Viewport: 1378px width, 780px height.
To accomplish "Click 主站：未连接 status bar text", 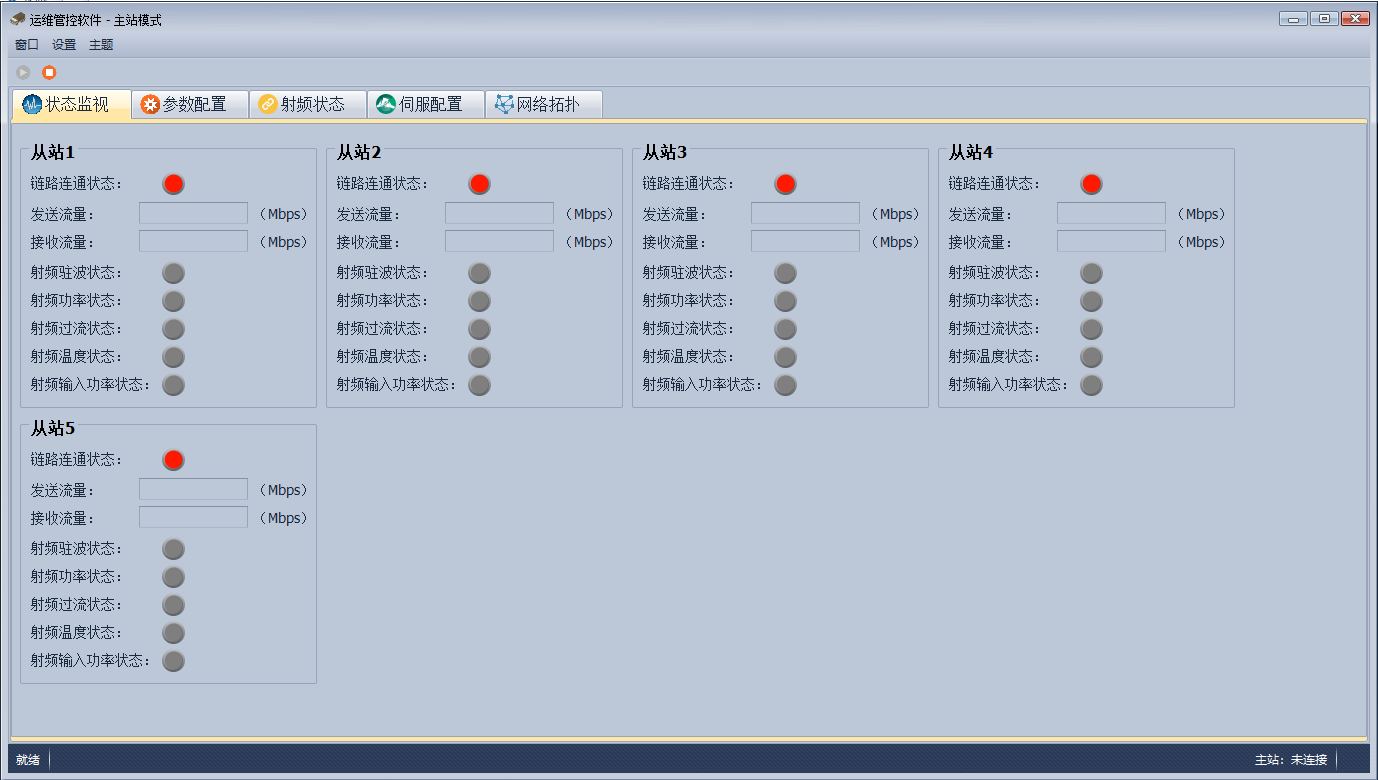I will [x=1291, y=760].
